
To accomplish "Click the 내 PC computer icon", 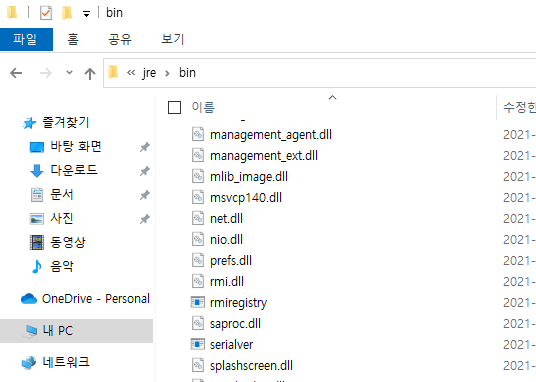I will (31, 331).
